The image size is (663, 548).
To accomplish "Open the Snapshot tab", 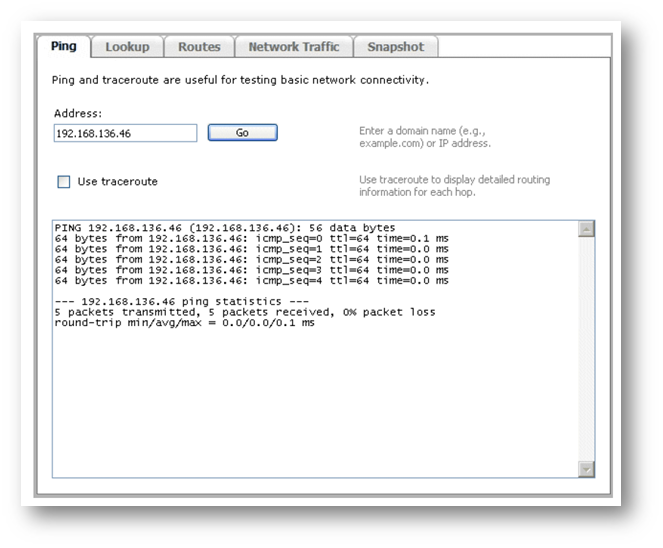I will pos(395,47).
